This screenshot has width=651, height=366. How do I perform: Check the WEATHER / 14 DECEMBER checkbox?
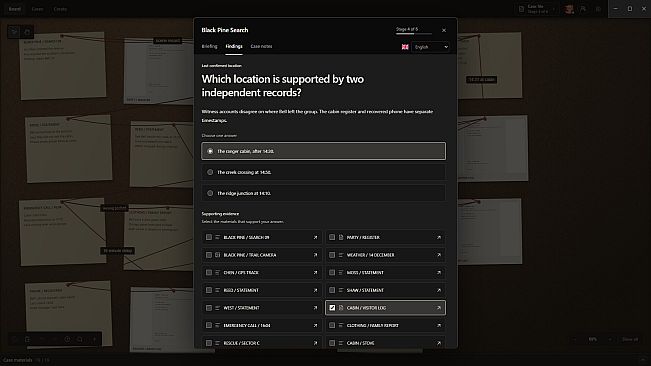(332, 255)
